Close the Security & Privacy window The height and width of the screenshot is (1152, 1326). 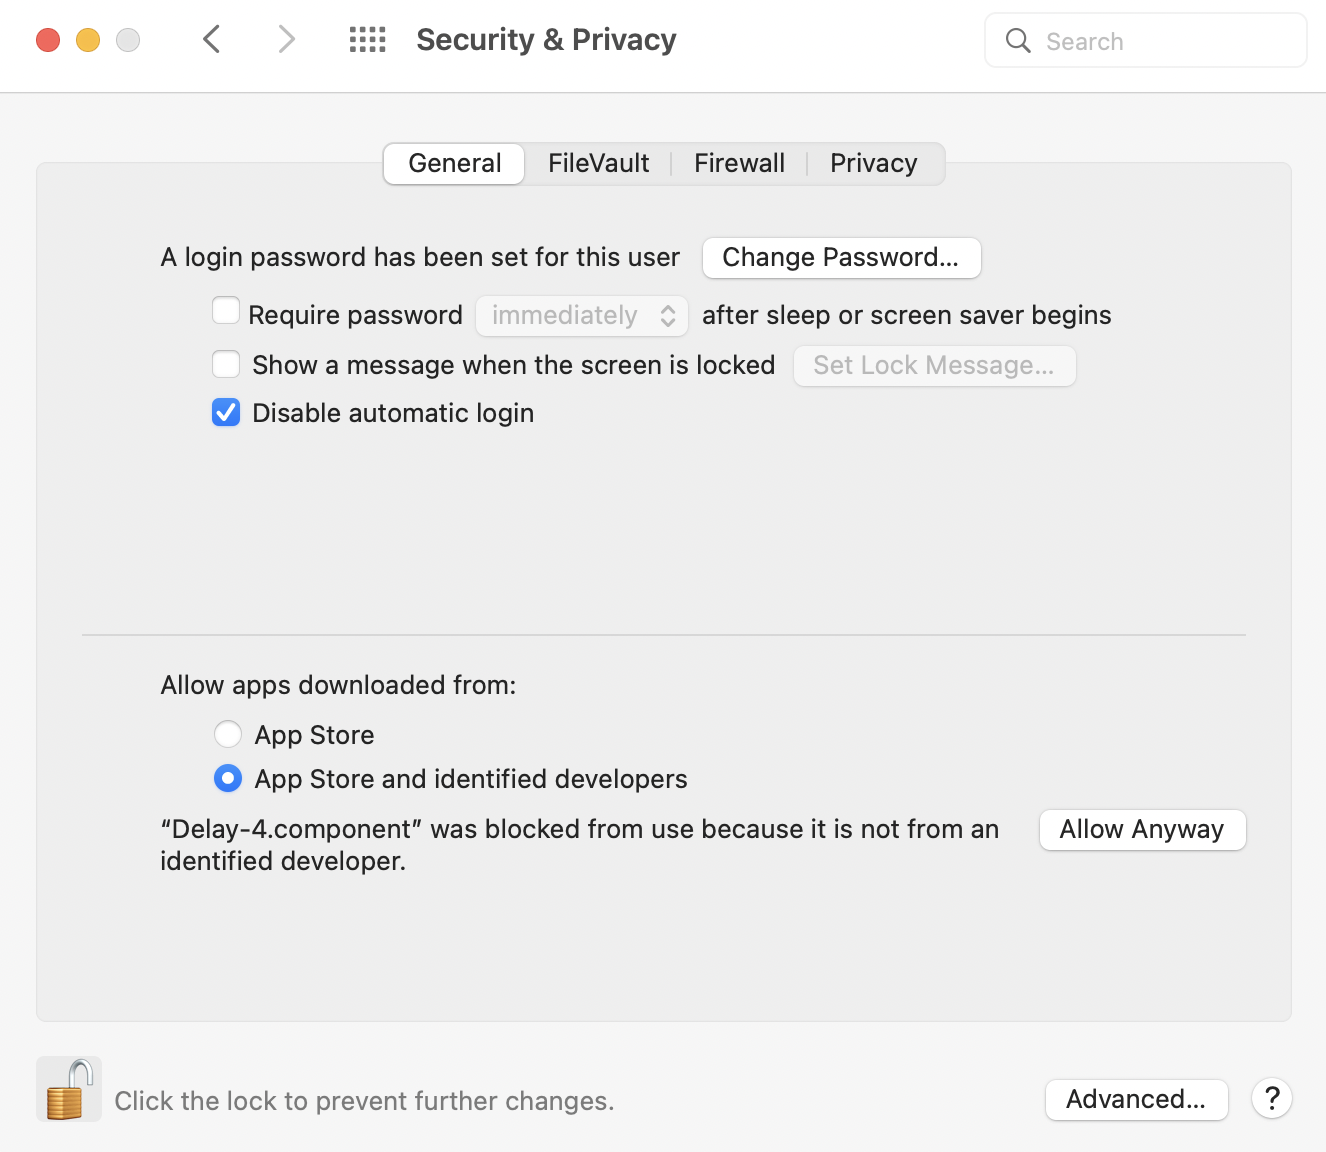coord(48,40)
